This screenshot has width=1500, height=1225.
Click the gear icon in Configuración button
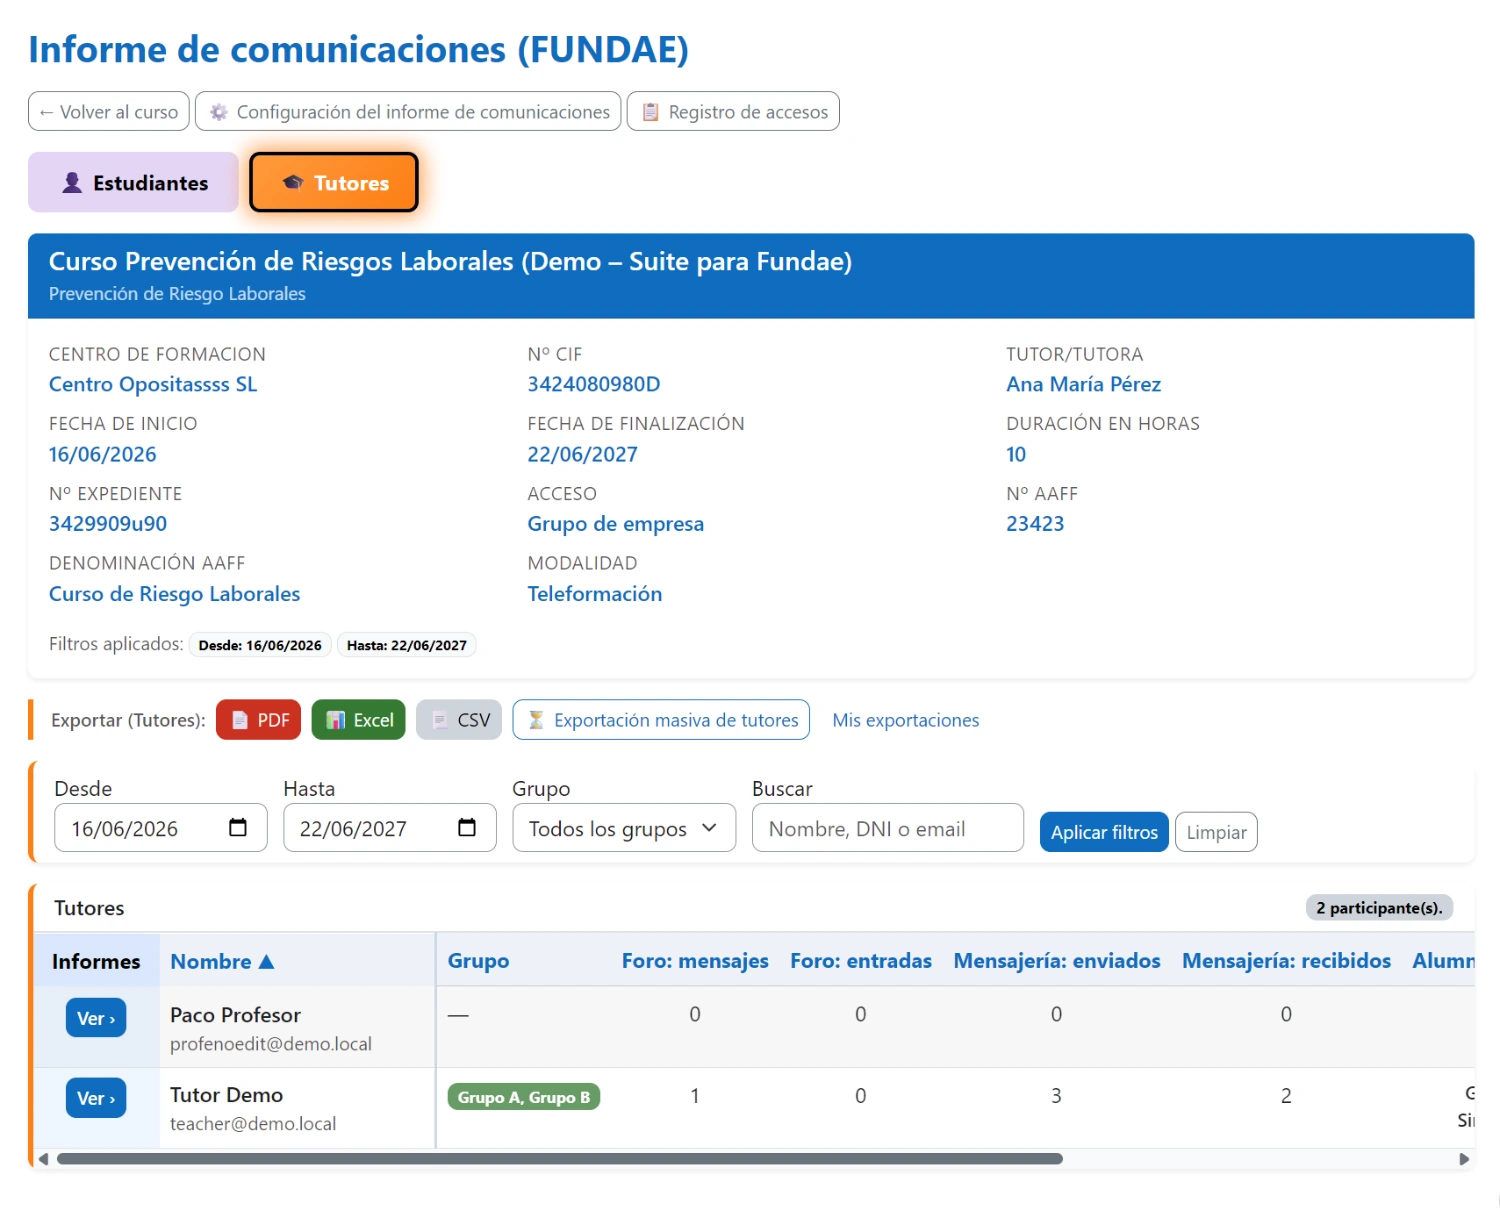tap(219, 112)
